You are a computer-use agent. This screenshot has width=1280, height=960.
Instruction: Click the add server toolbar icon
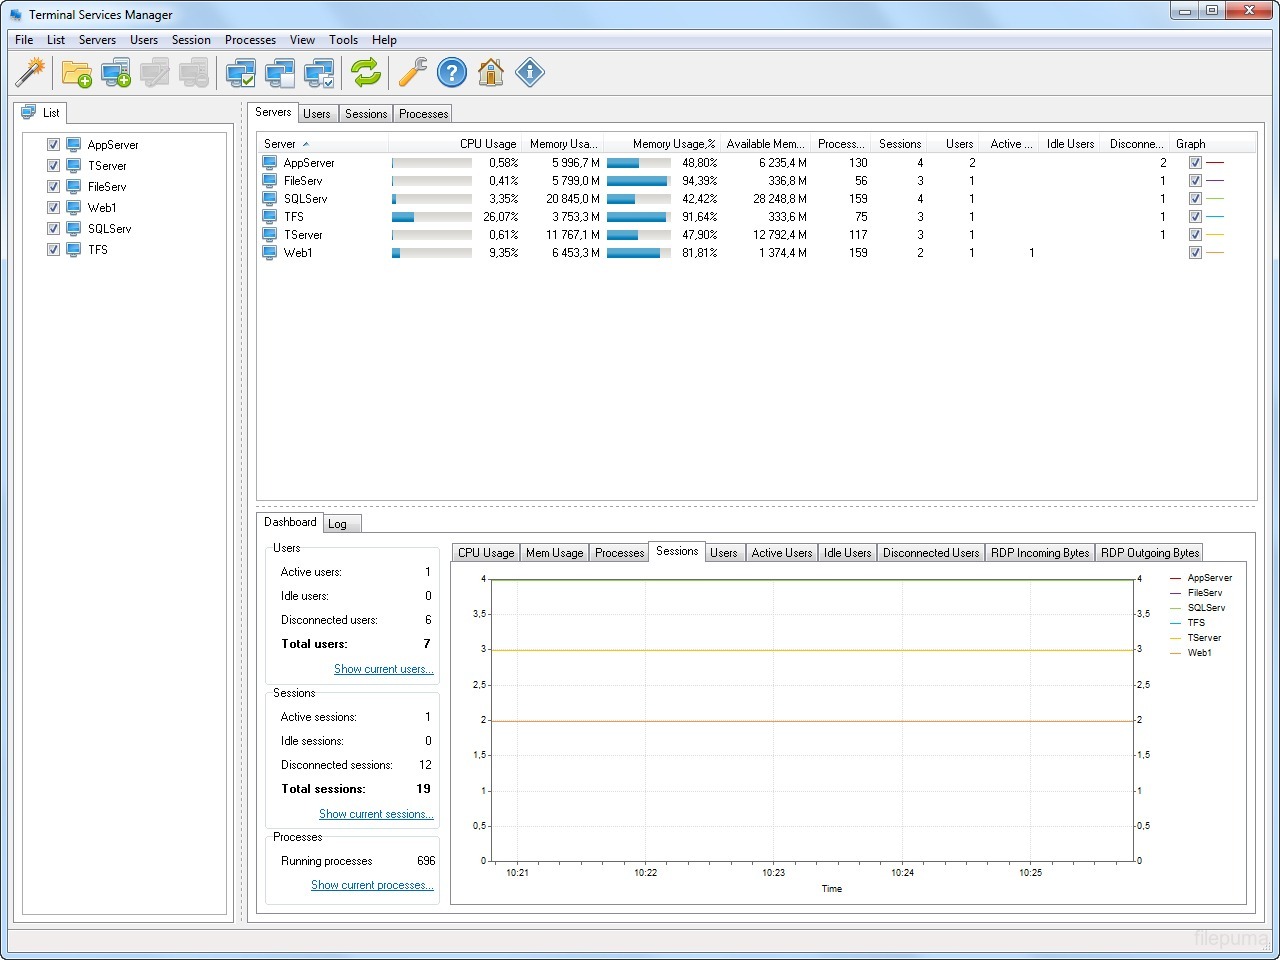(x=116, y=72)
